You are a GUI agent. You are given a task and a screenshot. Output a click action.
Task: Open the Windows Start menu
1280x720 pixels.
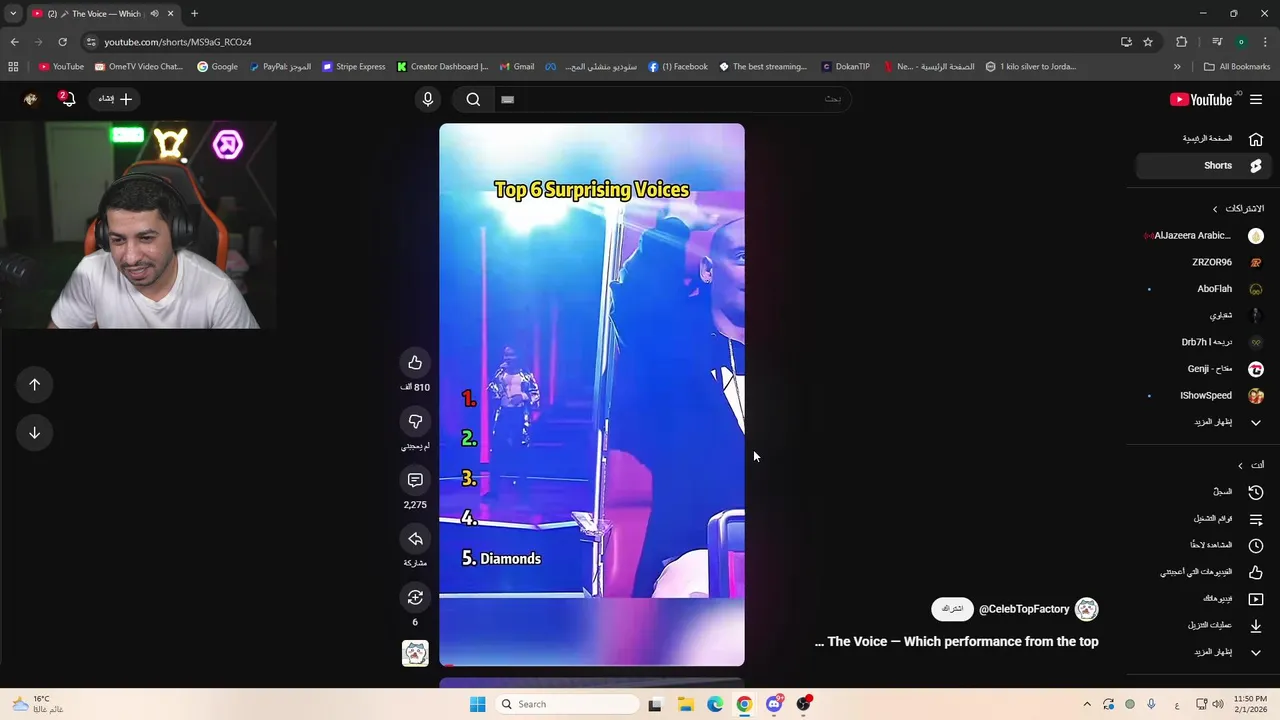[x=477, y=704]
